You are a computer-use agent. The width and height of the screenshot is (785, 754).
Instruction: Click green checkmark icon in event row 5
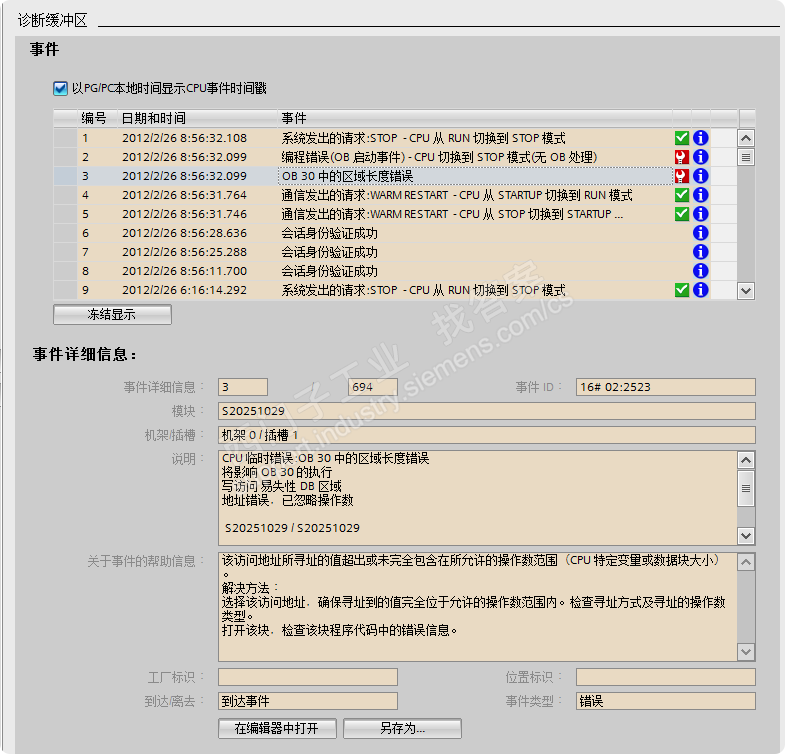(681, 214)
